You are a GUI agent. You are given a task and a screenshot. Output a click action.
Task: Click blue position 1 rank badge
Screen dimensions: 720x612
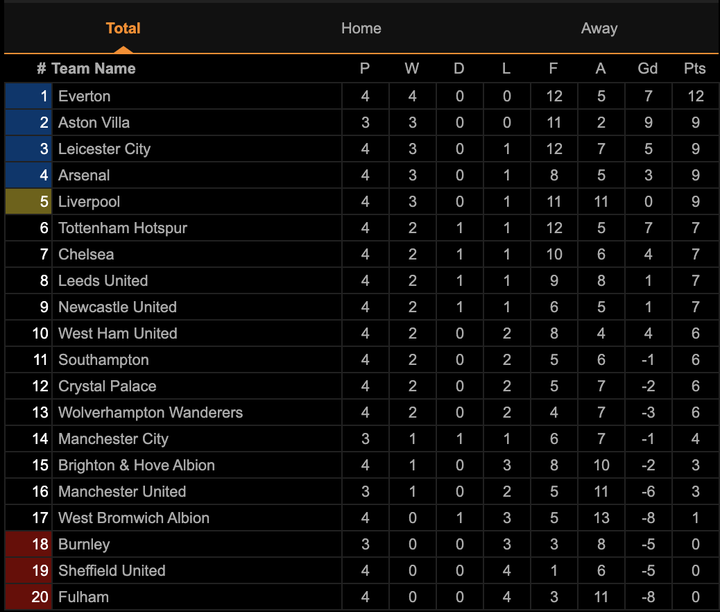(x=28, y=96)
